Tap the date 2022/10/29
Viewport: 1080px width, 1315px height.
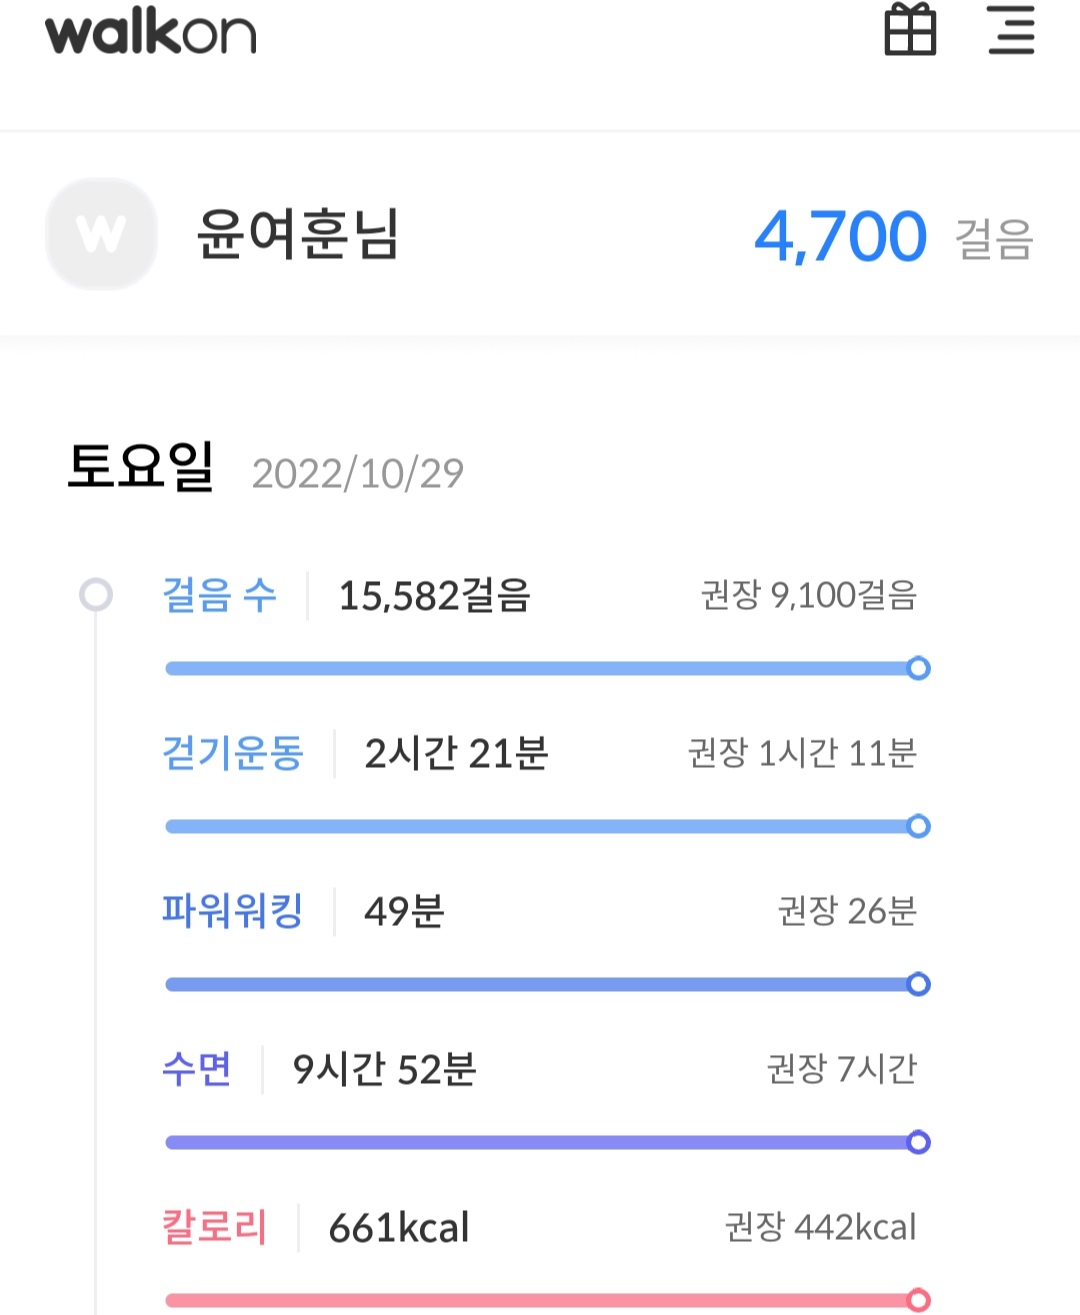tap(358, 474)
